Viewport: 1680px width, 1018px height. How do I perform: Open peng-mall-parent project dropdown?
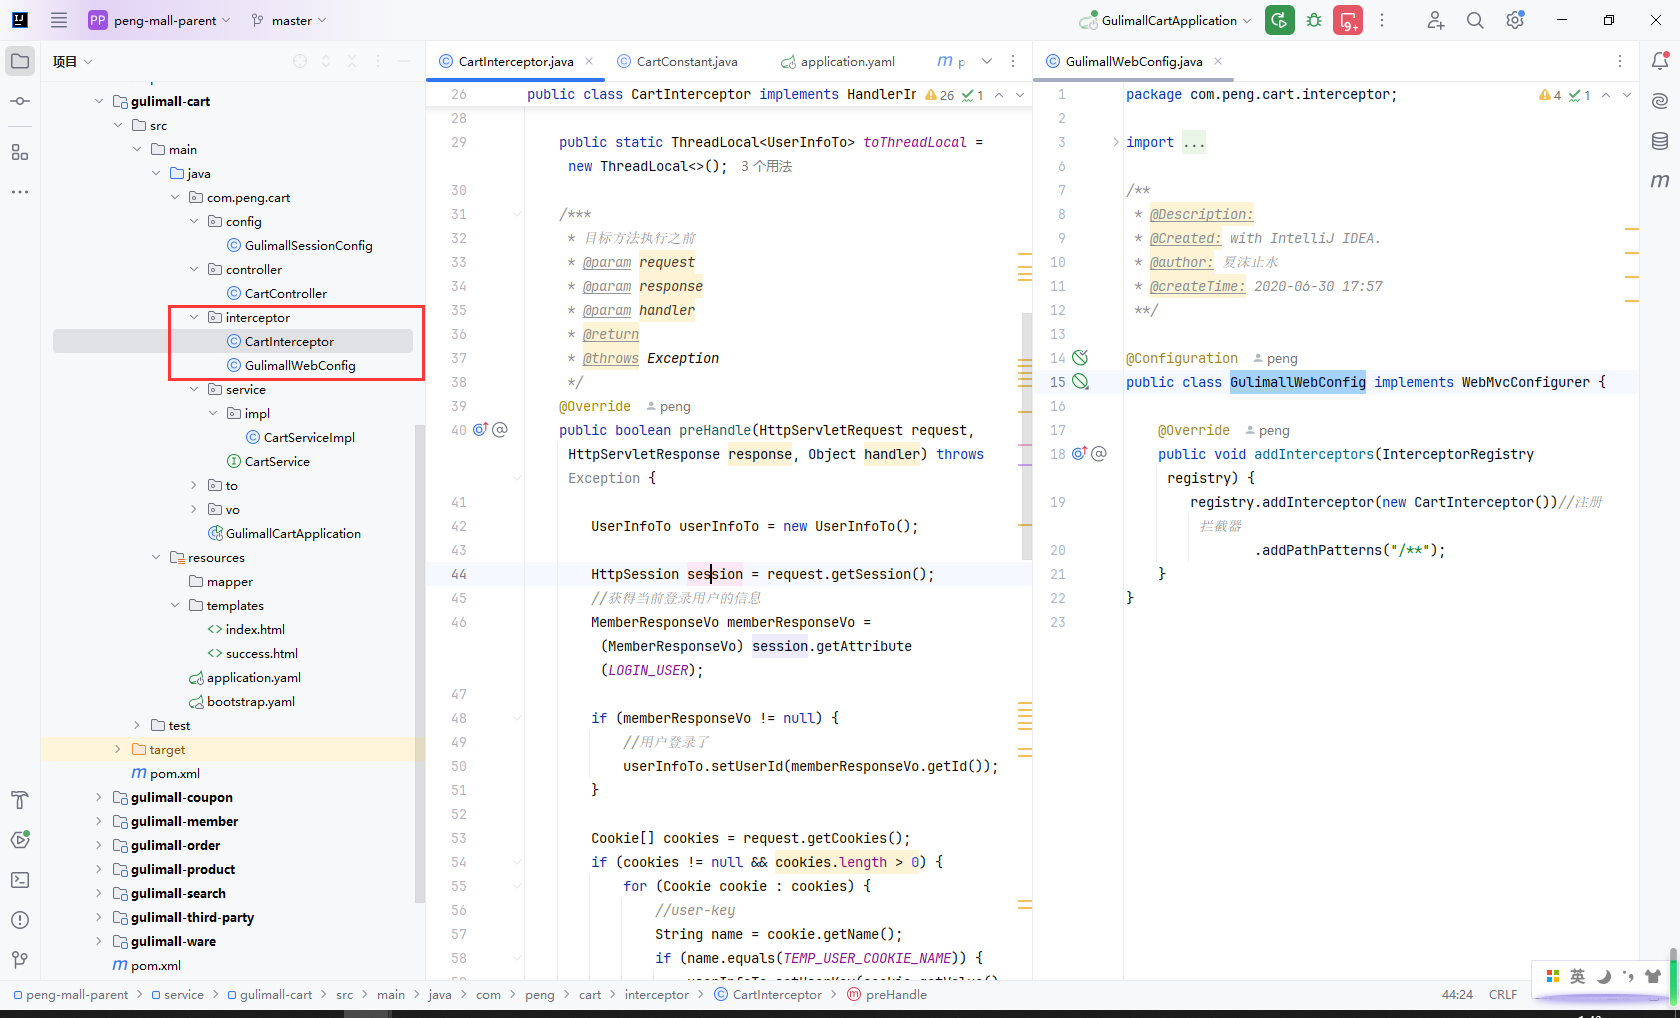(160, 20)
